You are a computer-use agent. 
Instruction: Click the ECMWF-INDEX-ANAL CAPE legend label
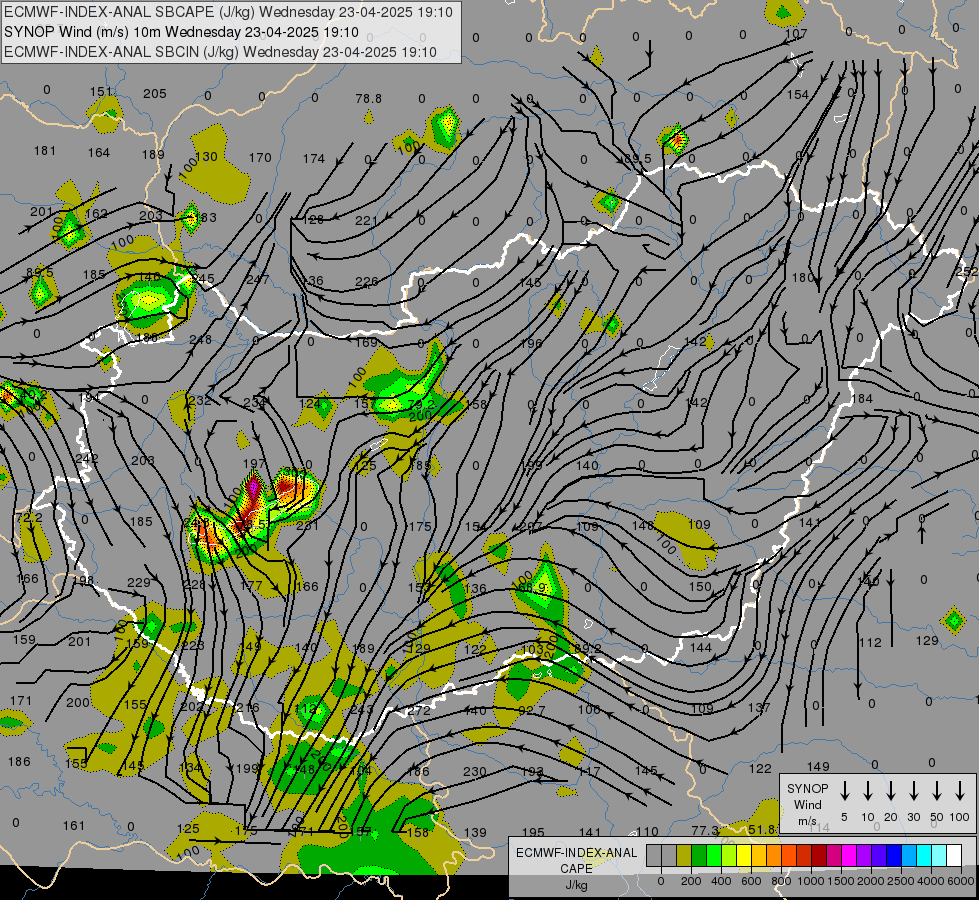[576, 860]
